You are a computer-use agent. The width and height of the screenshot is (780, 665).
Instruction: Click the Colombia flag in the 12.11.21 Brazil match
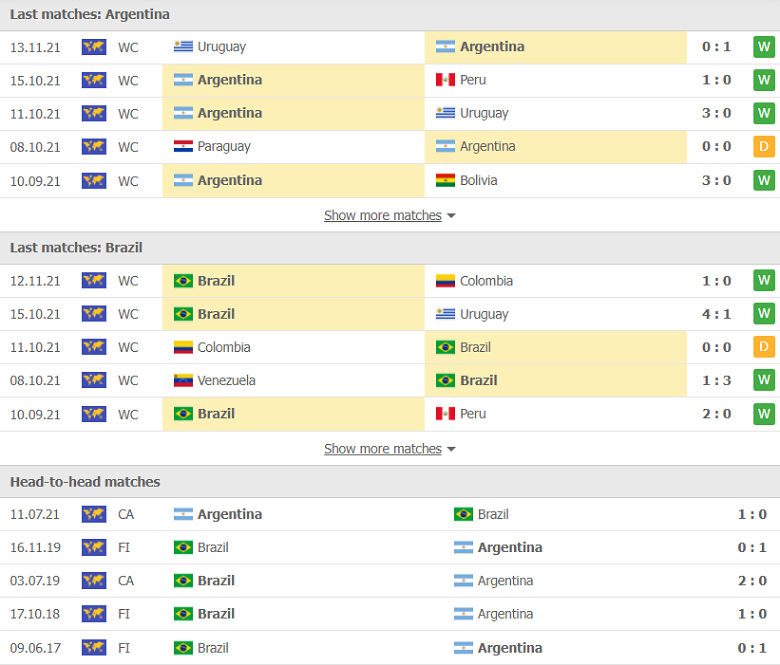445,281
